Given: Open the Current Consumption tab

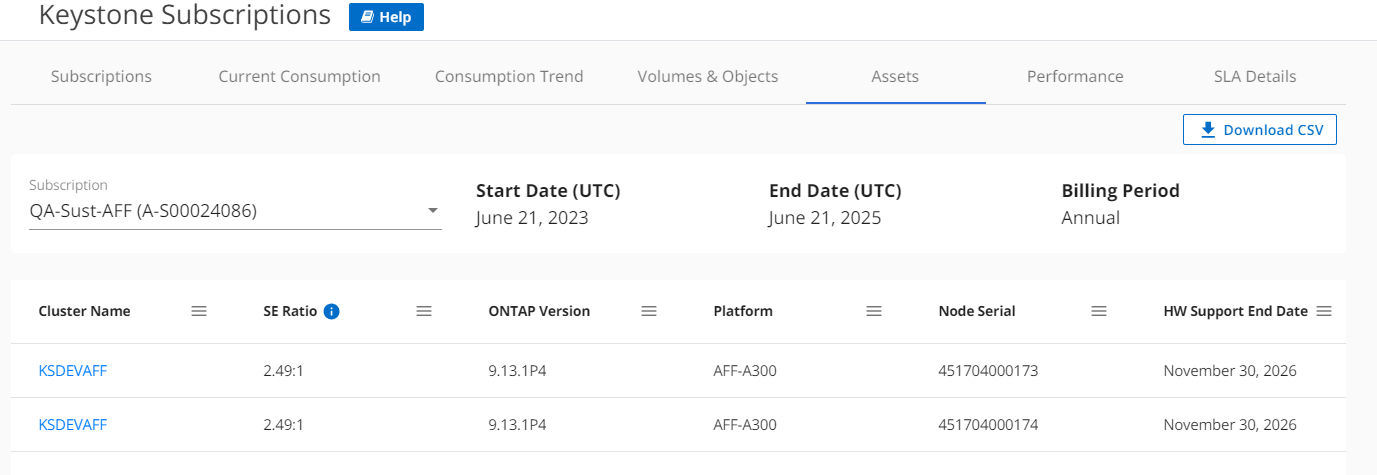Looking at the screenshot, I should pyautogui.click(x=299, y=76).
